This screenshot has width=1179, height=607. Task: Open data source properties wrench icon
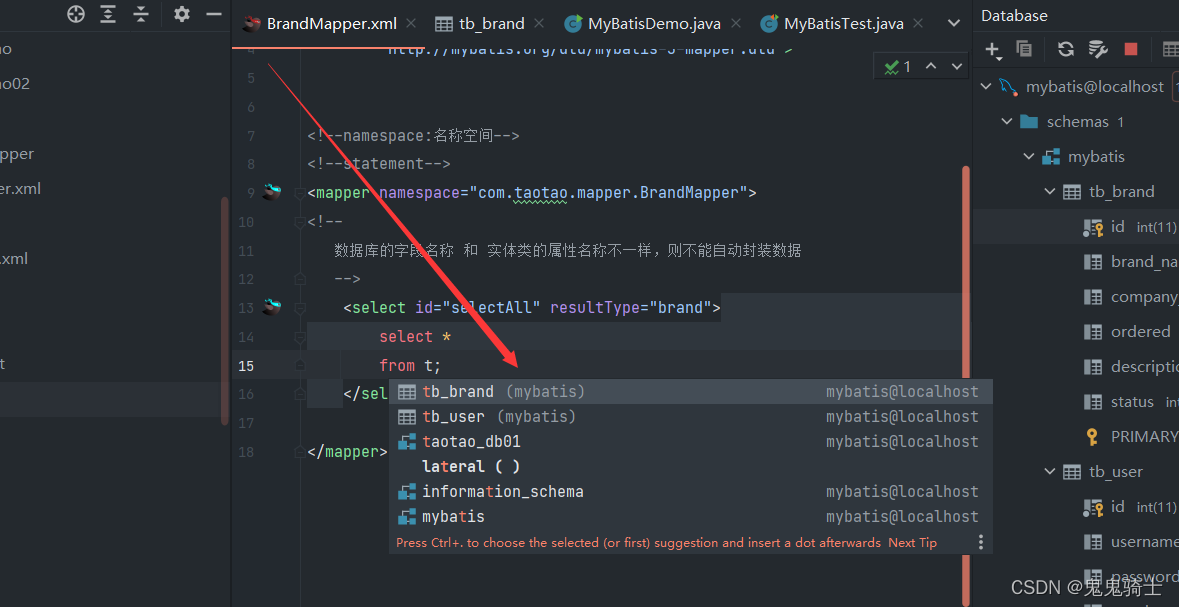point(1098,49)
